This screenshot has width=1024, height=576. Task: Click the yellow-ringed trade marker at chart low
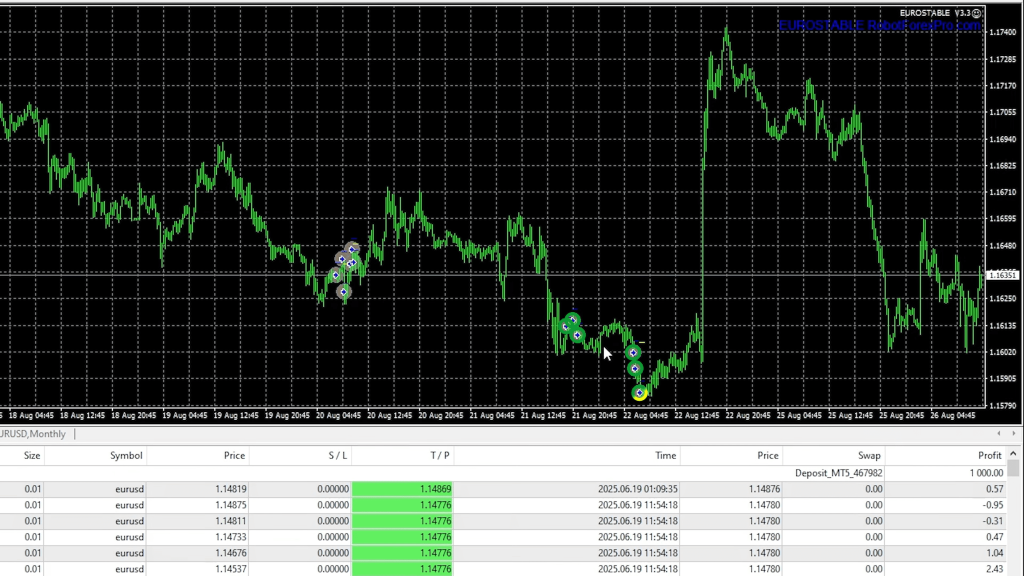pos(640,393)
